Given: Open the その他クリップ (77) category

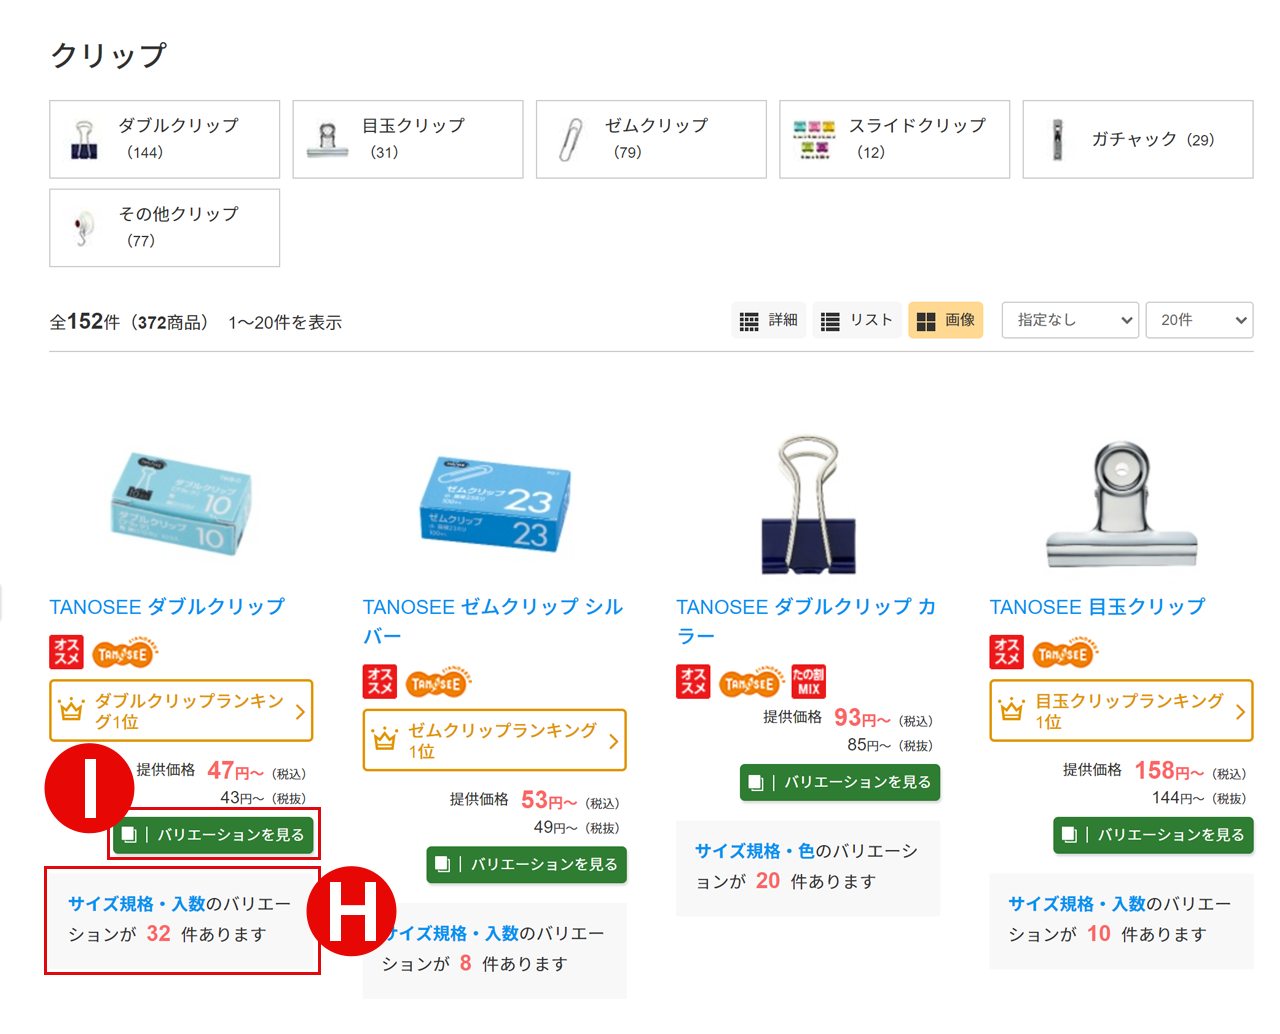Looking at the screenshot, I should [164, 228].
